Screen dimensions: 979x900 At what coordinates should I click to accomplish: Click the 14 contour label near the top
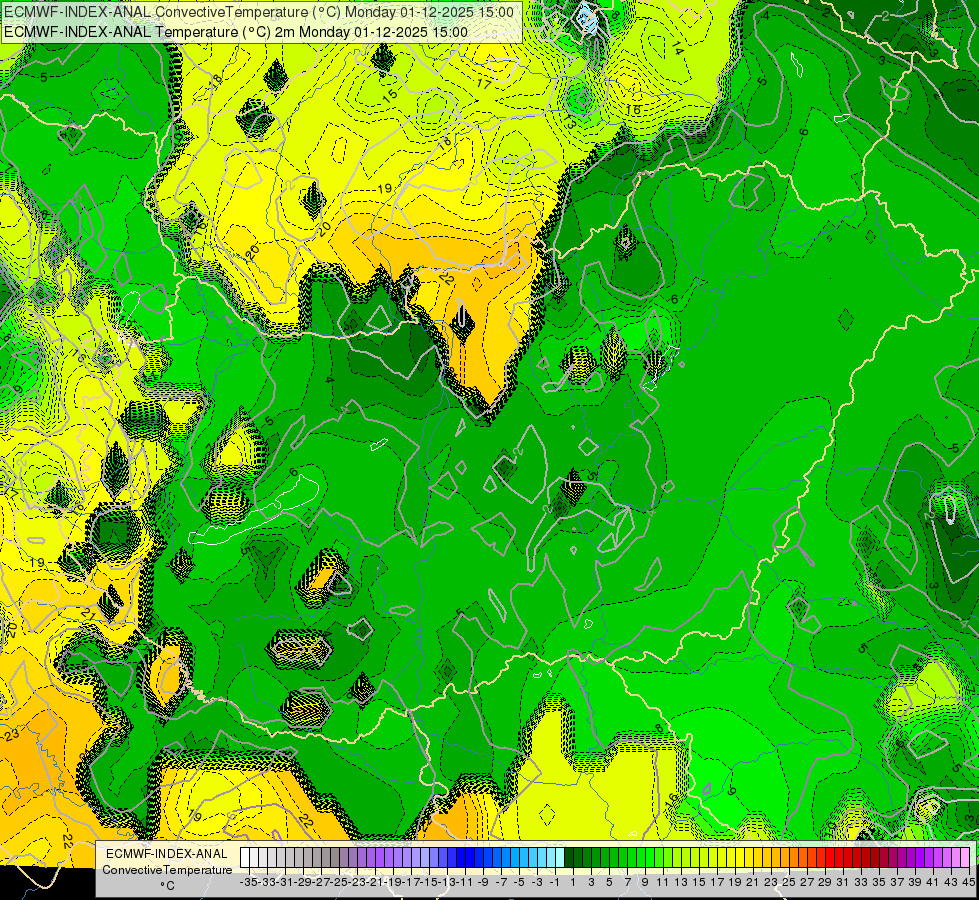tap(679, 47)
